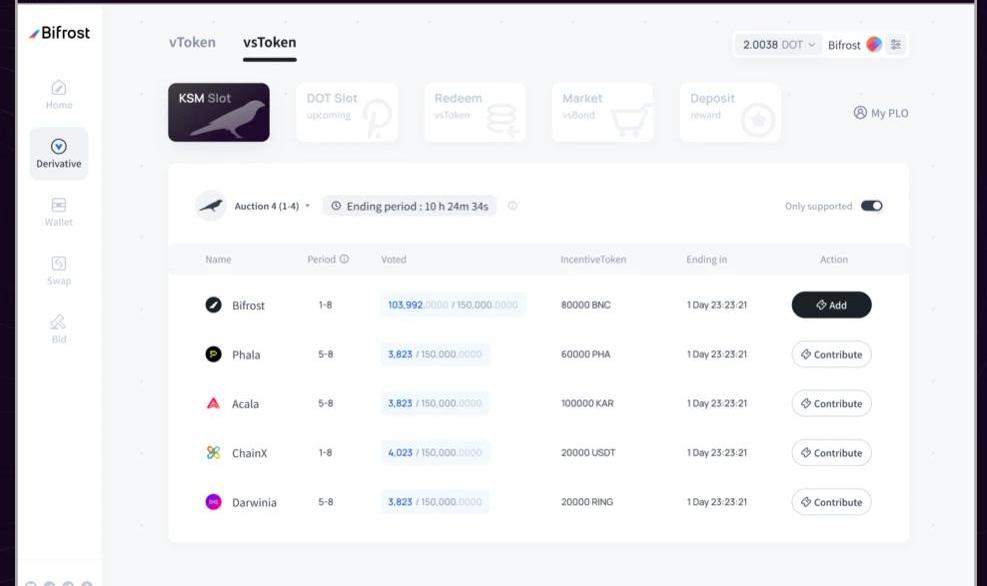Screen dimensions: 987x586
Task: Open the Bid sidebar section
Action: 59,329
